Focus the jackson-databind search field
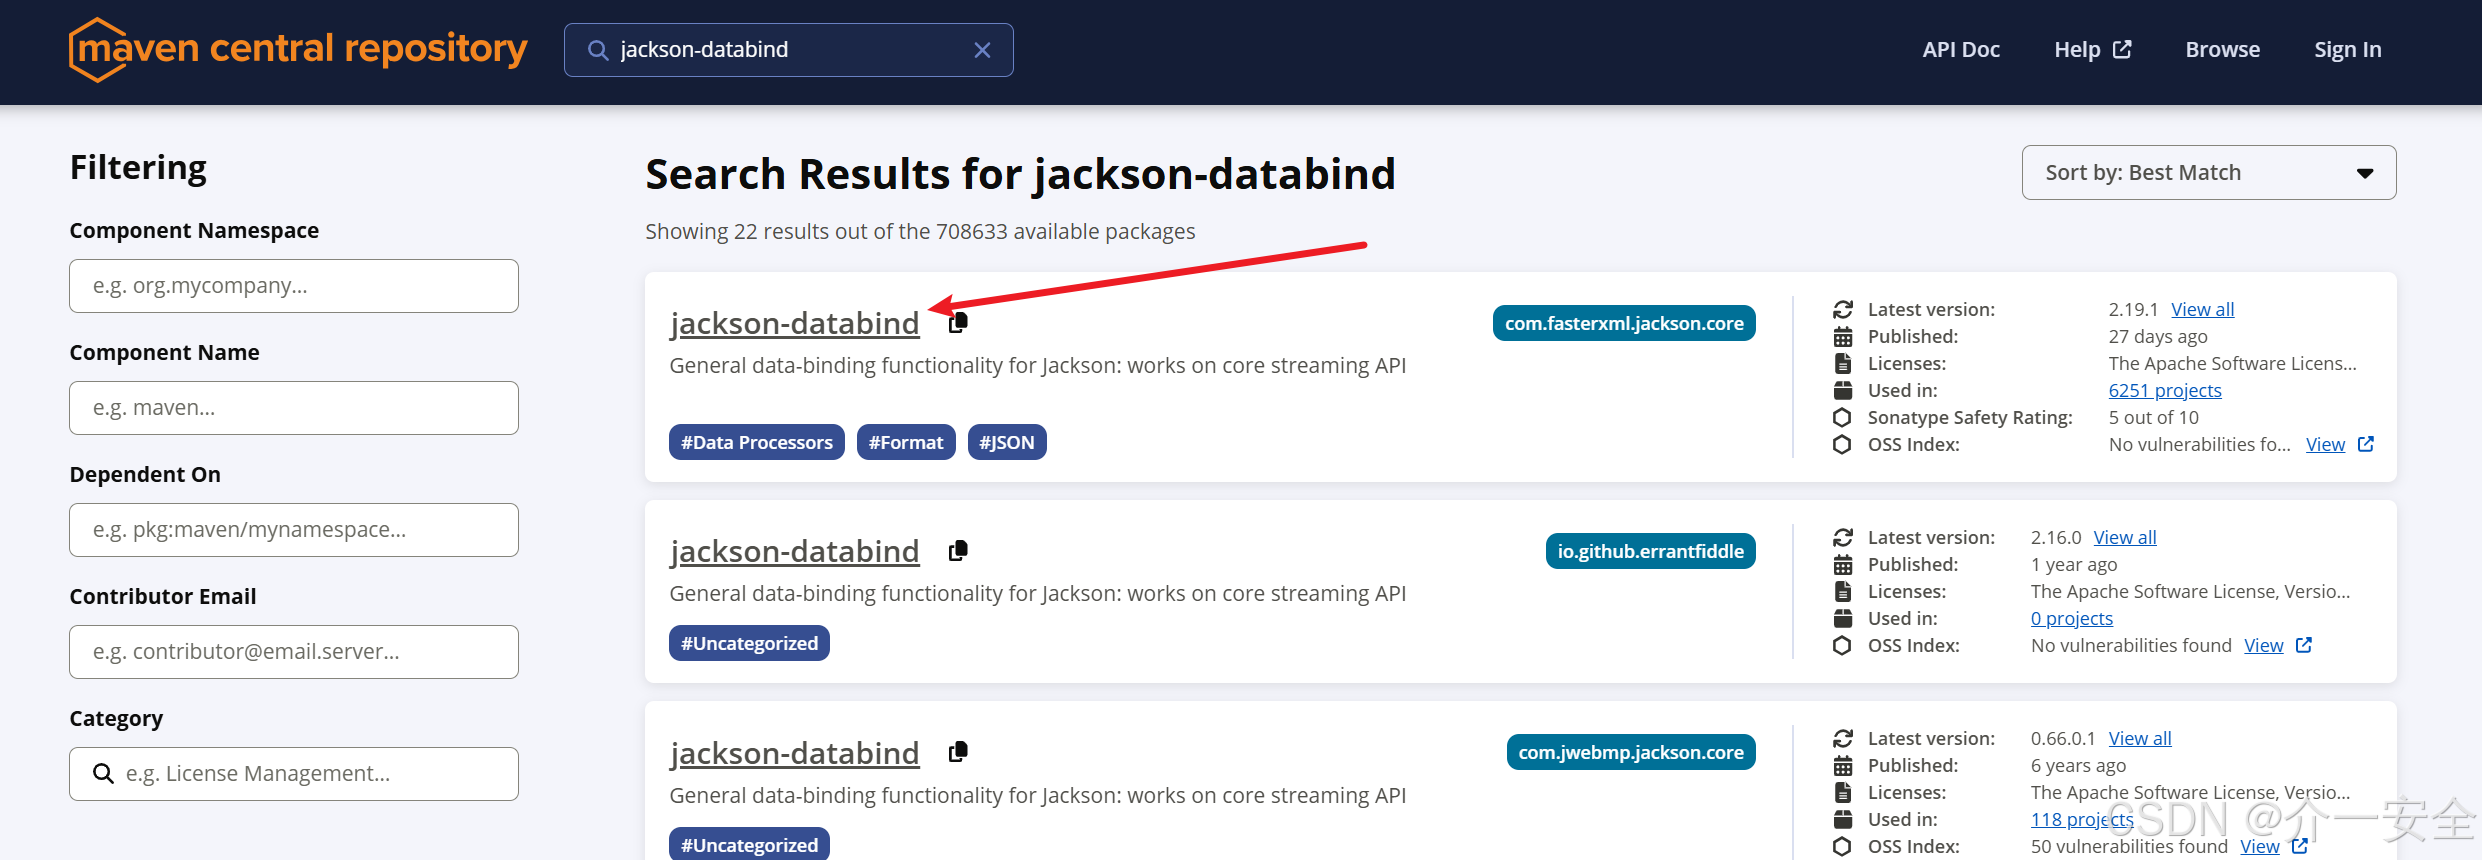Screen dimensions: 2482x860 tap(788, 50)
